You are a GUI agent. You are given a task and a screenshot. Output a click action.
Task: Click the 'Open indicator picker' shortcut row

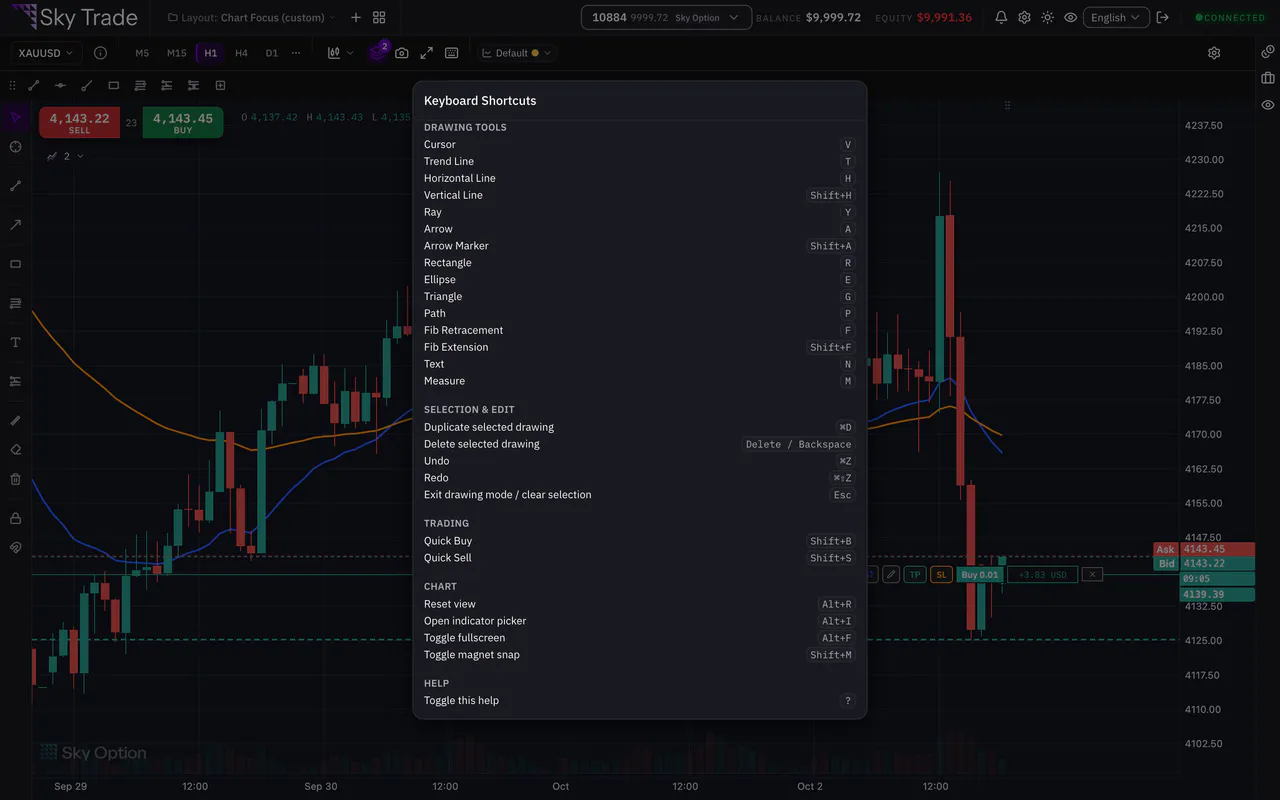[x=639, y=621]
